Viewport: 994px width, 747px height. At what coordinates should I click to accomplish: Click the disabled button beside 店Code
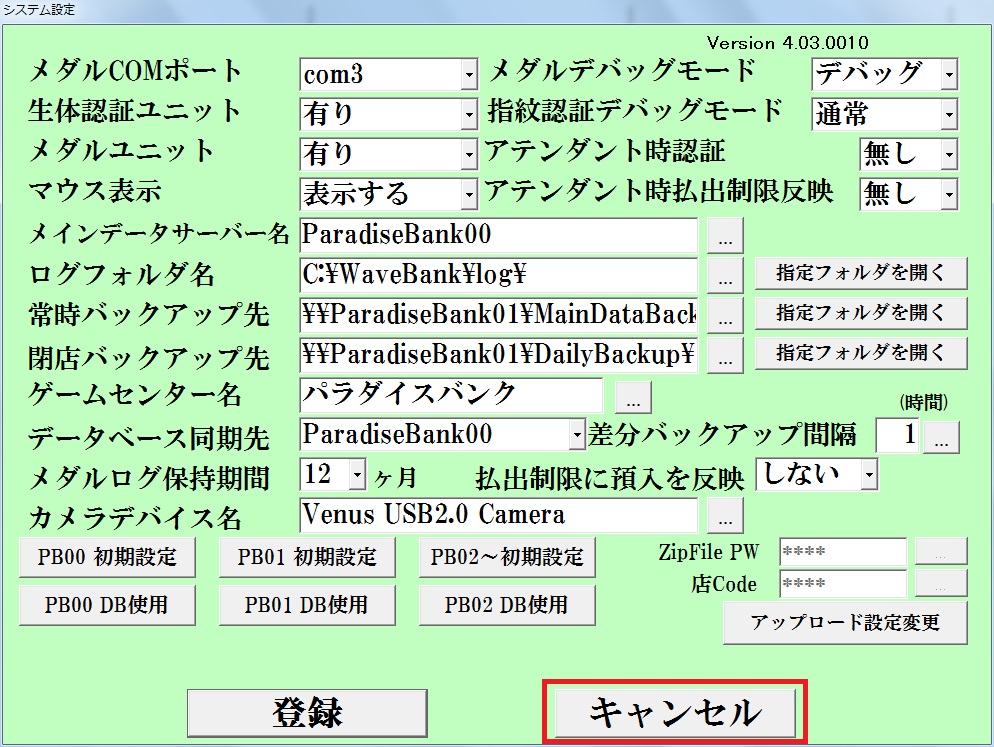click(x=941, y=583)
